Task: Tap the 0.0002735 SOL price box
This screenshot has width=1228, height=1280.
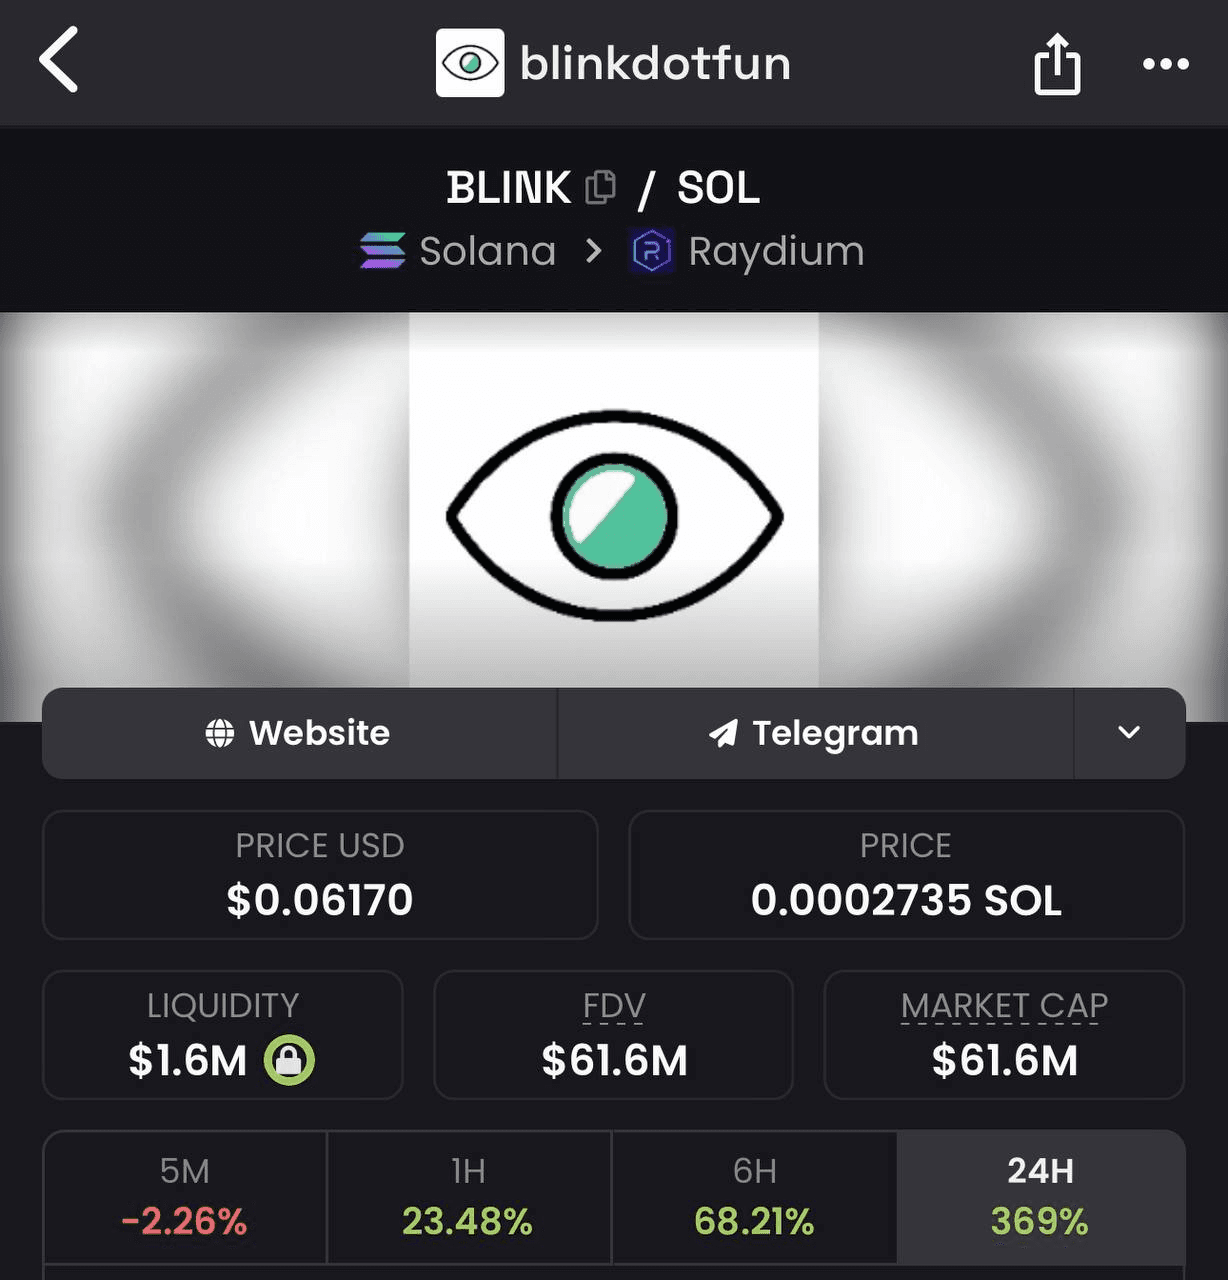Action: (906, 875)
